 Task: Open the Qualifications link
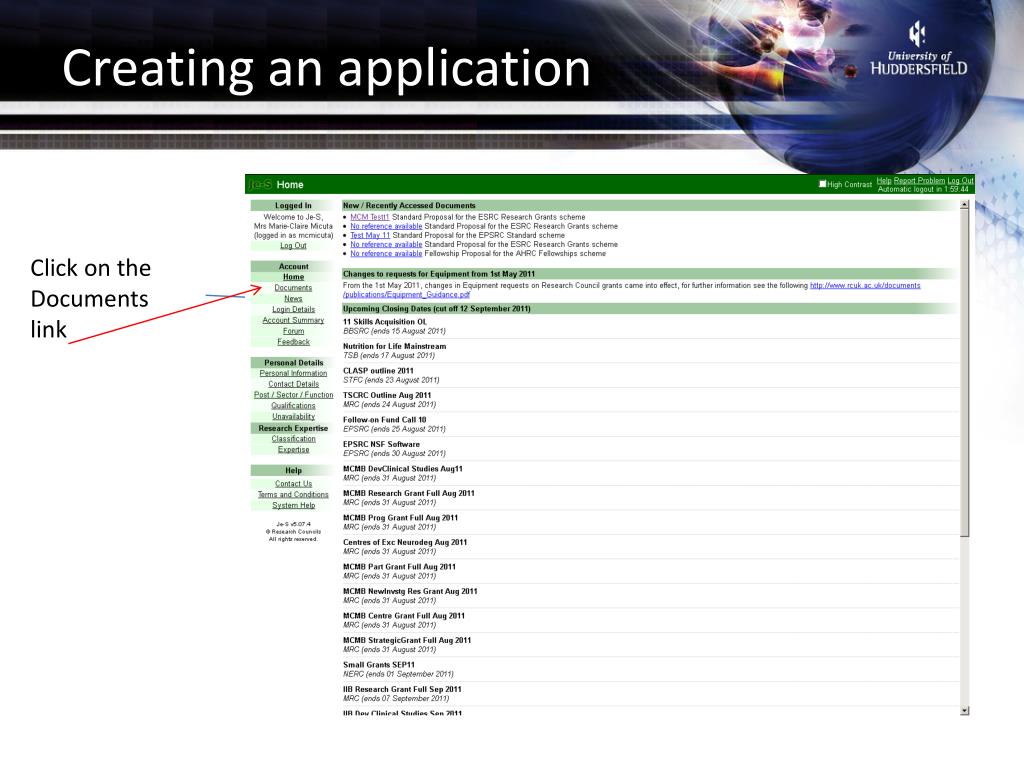[x=293, y=406]
